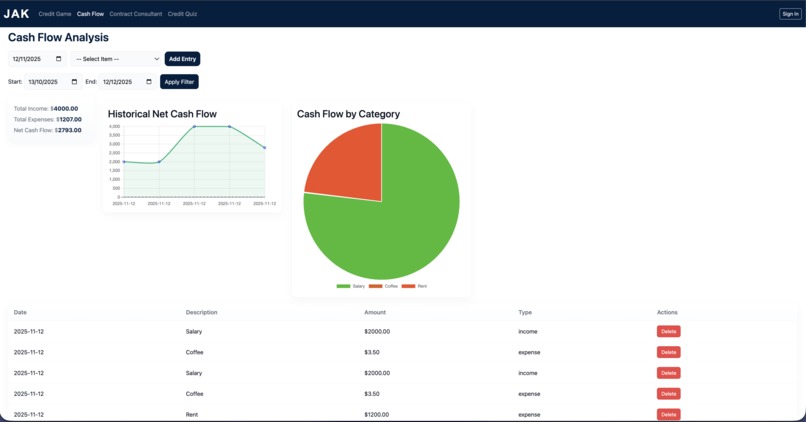Click the Start date field 13/10/2025
Screen dimensions: 806x422
click(x=53, y=82)
